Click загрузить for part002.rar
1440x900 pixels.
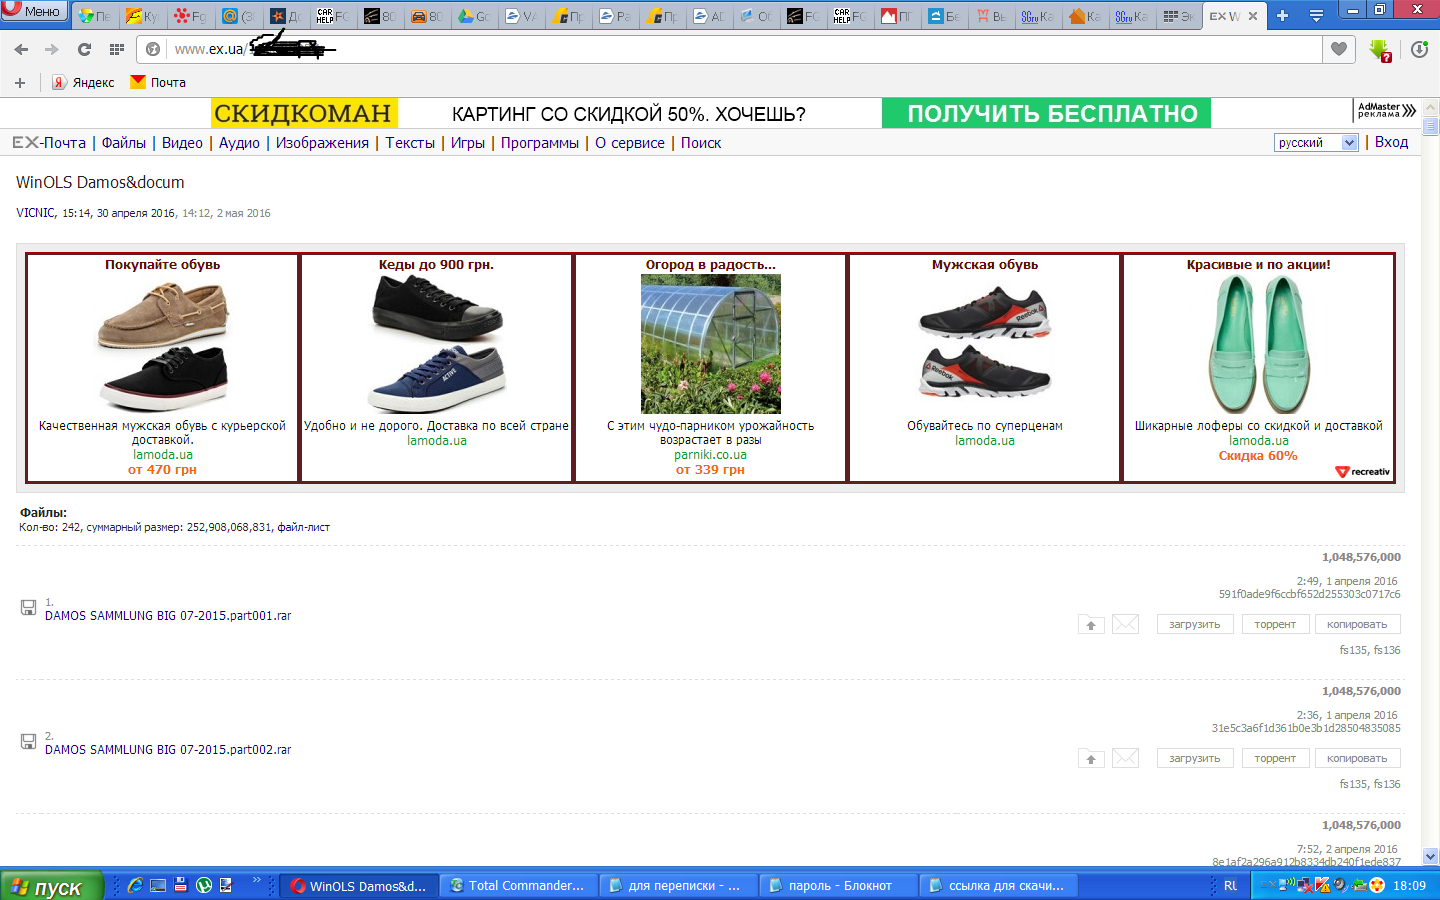click(x=1194, y=758)
